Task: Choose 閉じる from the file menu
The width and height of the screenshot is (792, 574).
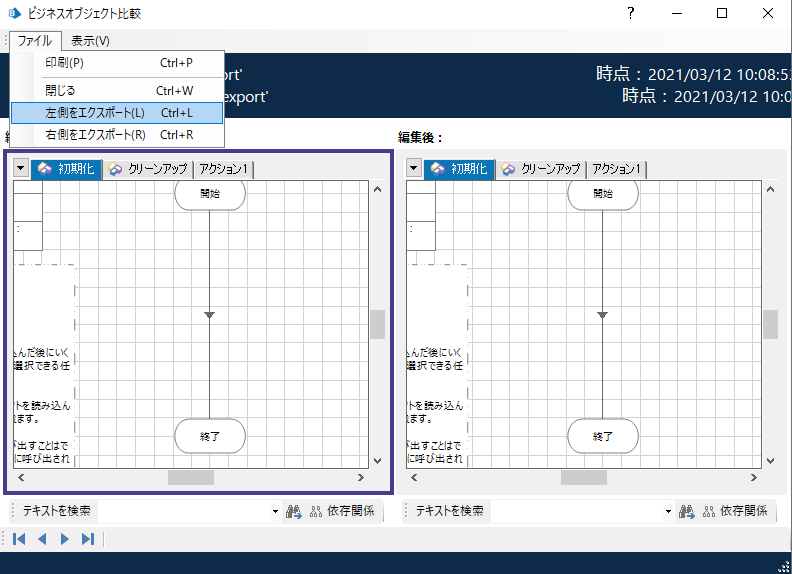Action: (x=117, y=90)
